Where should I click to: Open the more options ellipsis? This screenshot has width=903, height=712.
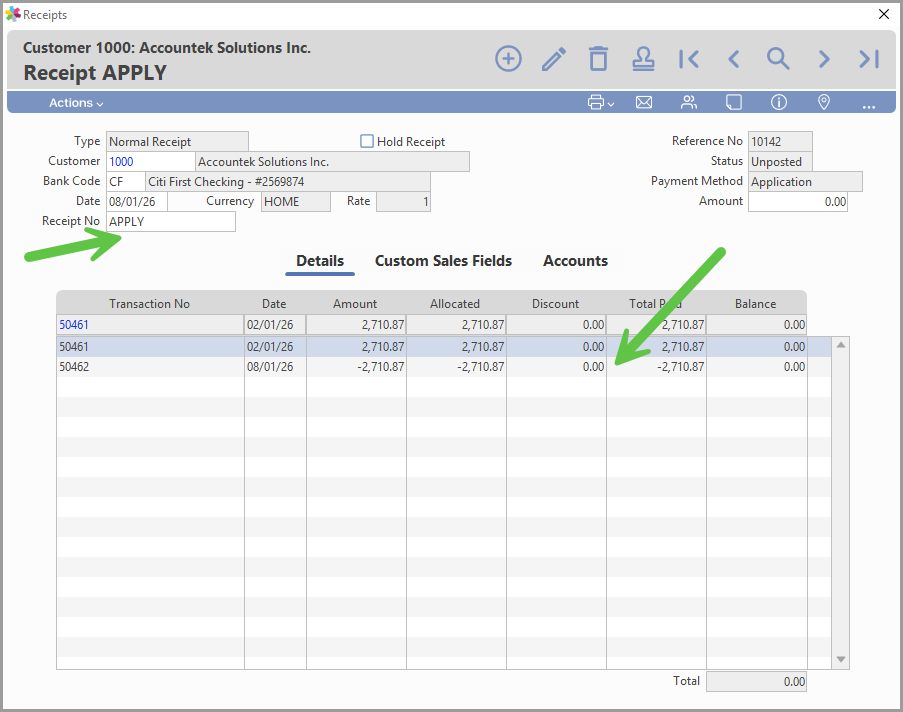[x=868, y=106]
